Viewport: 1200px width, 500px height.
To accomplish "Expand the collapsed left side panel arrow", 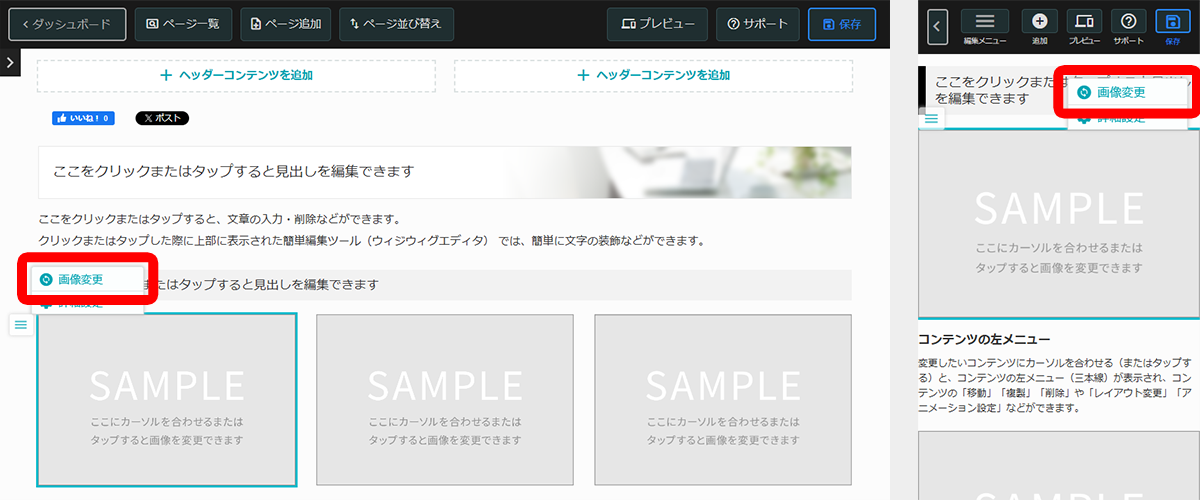I will tap(9, 62).
